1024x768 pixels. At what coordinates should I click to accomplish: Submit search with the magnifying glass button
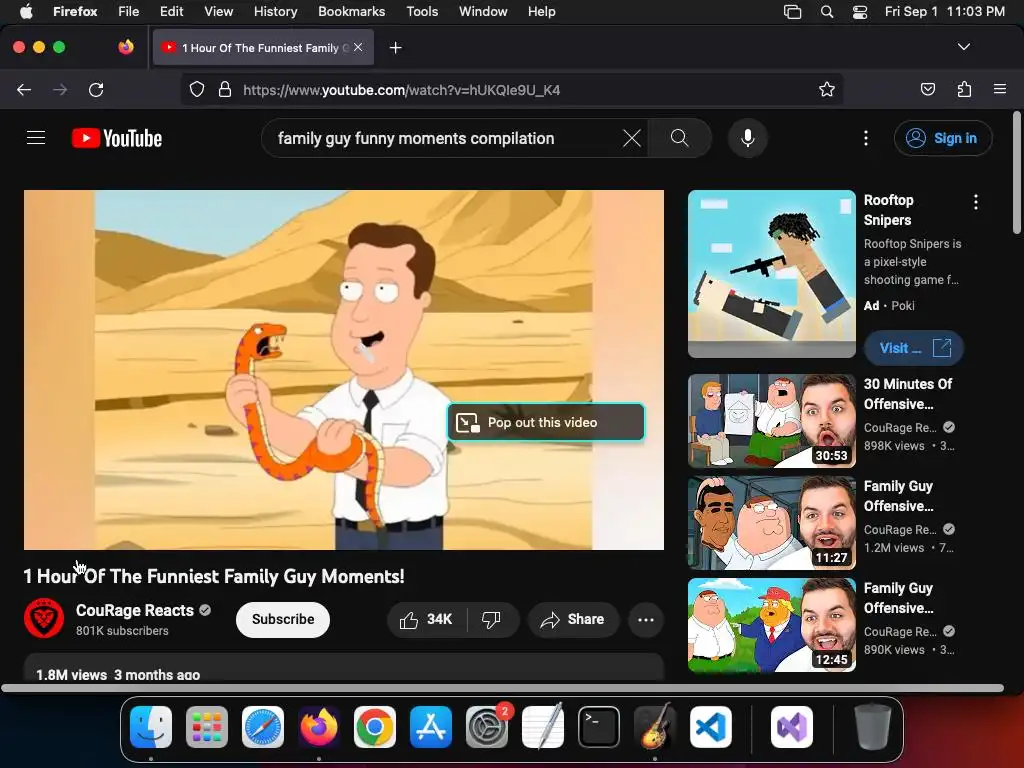point(679,138)
